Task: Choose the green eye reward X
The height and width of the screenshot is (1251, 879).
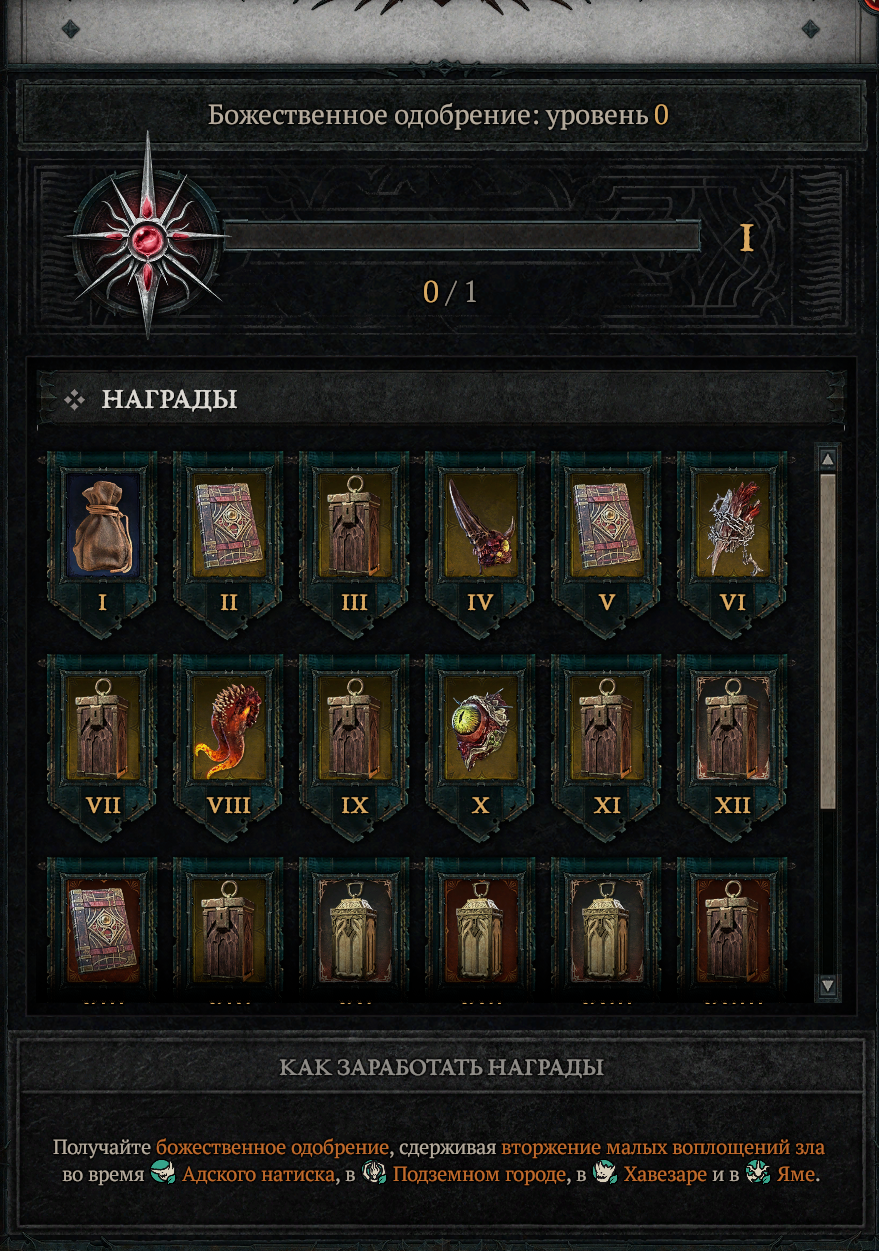Action: (x=480, y=742)
